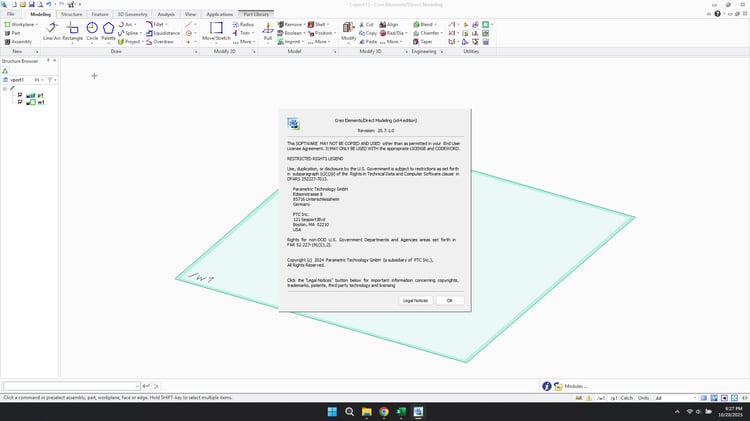
Task: Create a new Assembly
Action: [x=18, y=42]
